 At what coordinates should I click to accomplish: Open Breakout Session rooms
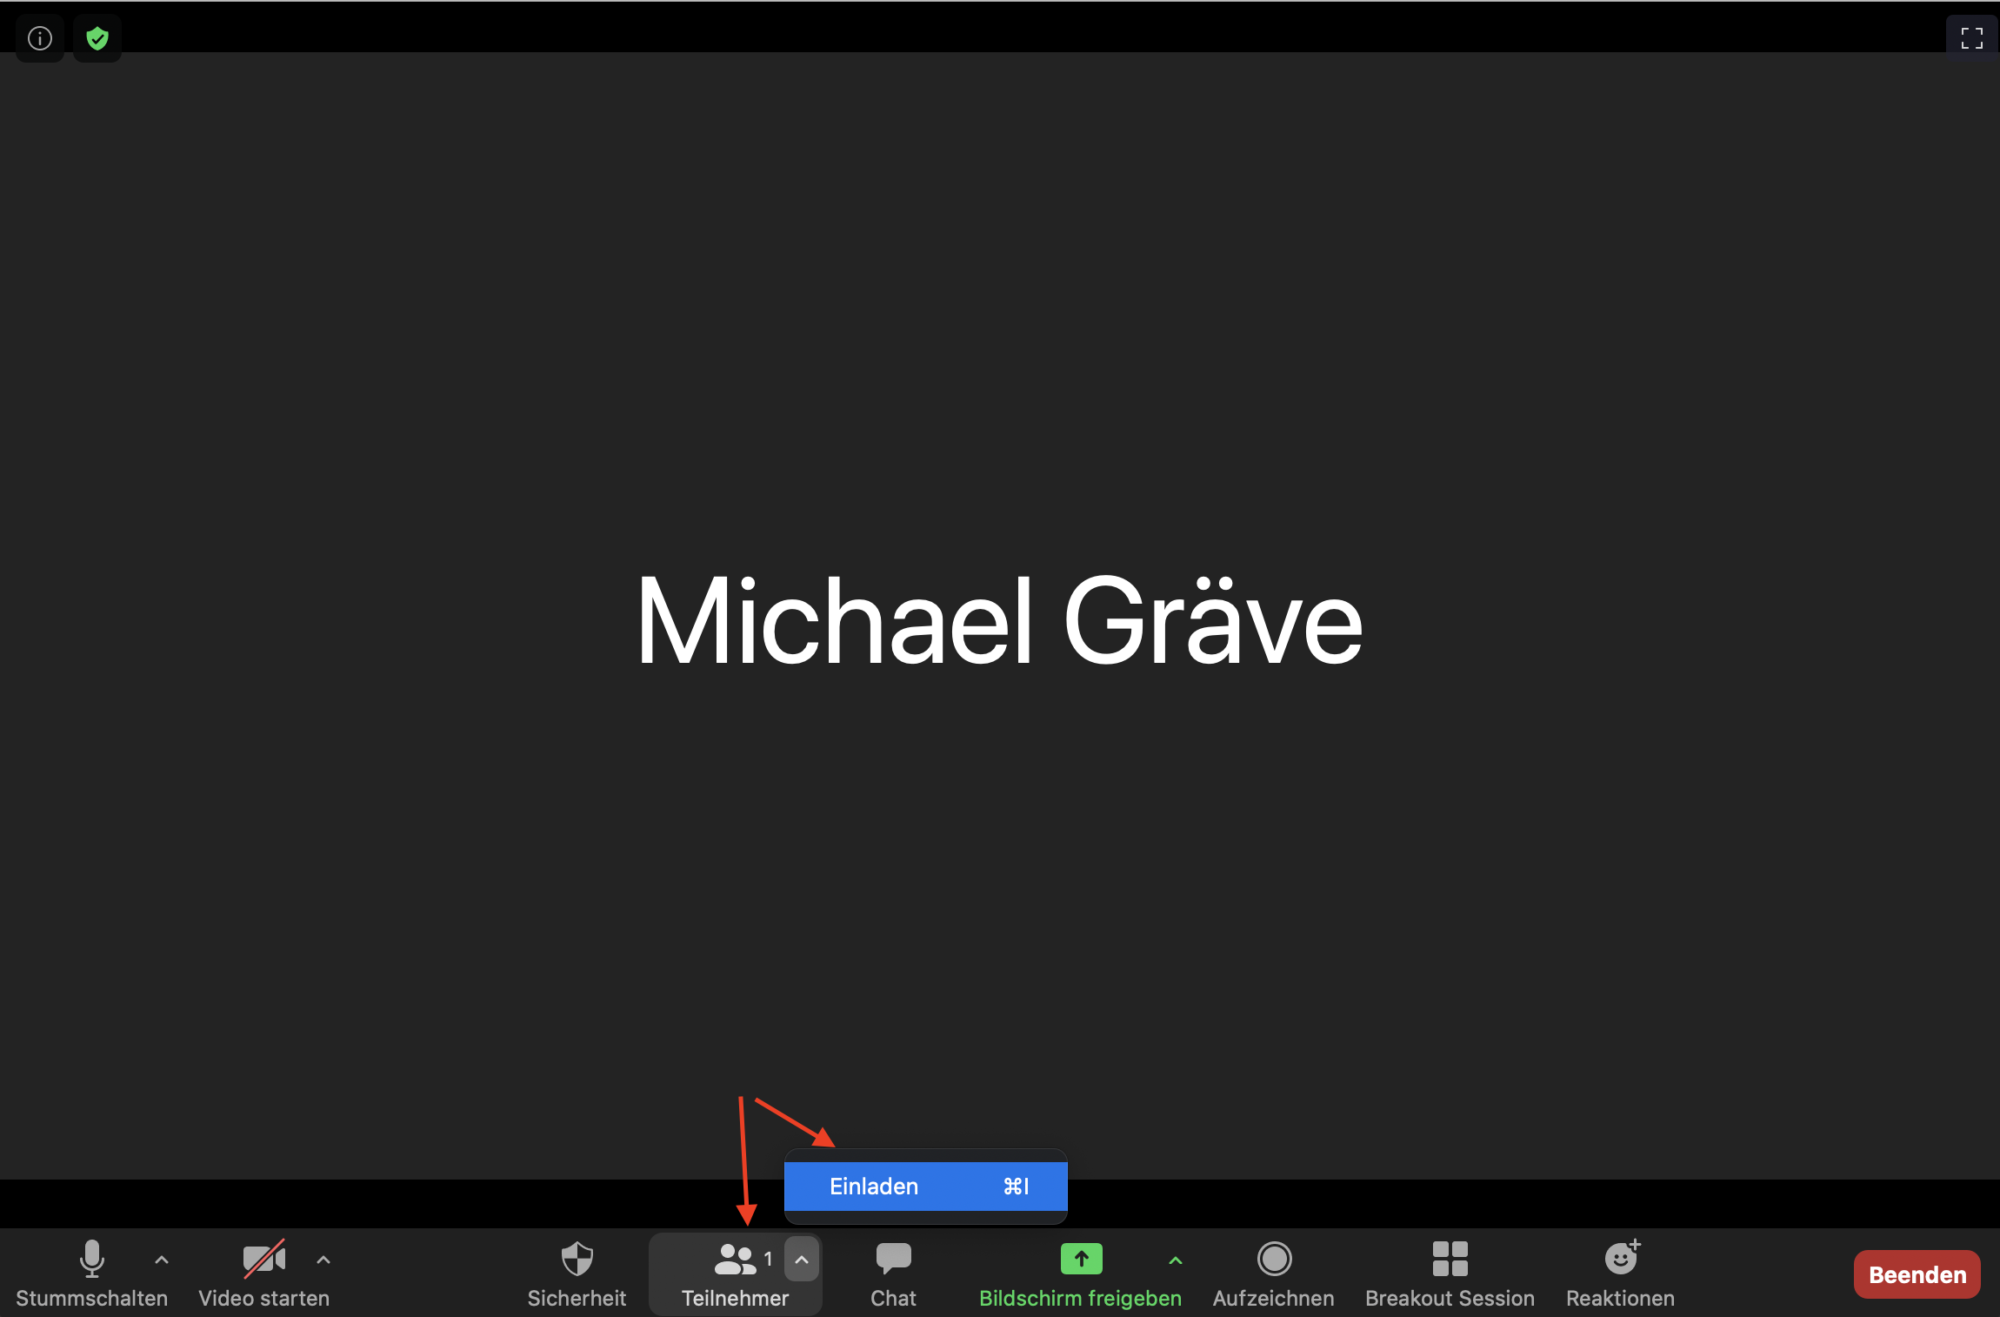point(1449,1272)
